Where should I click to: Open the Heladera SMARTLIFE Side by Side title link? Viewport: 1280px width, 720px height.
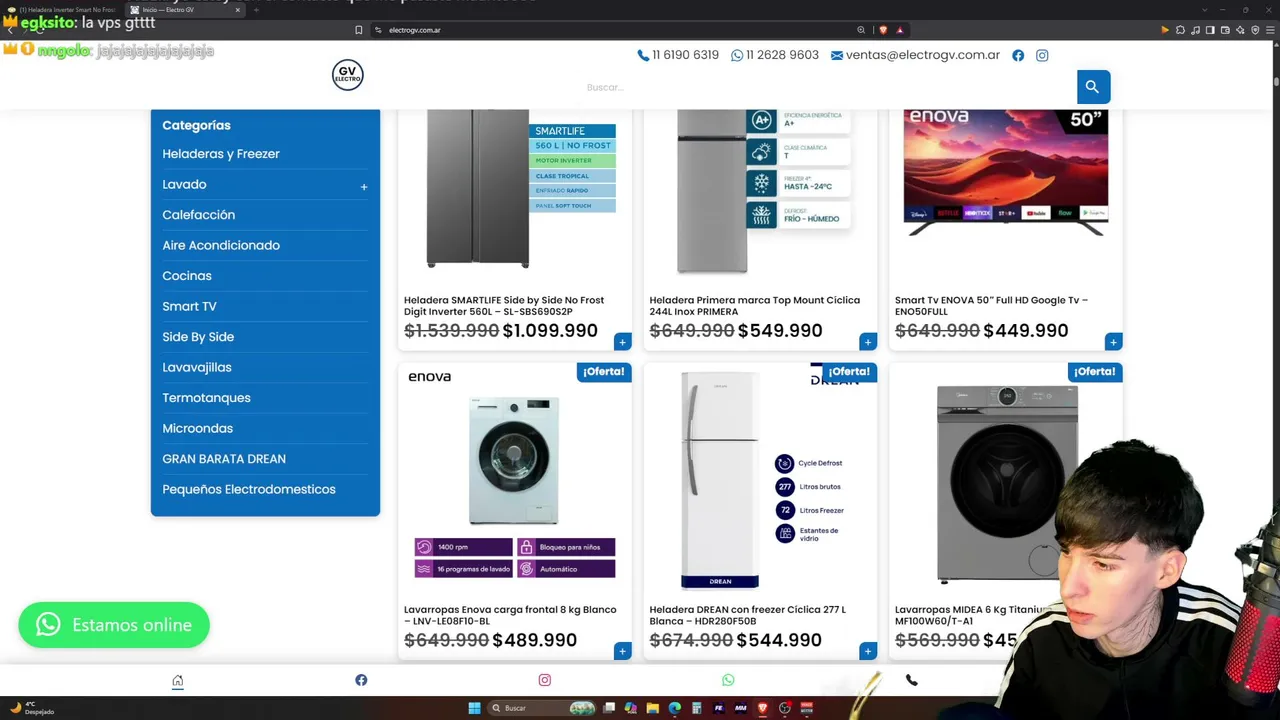coord(504,306)
